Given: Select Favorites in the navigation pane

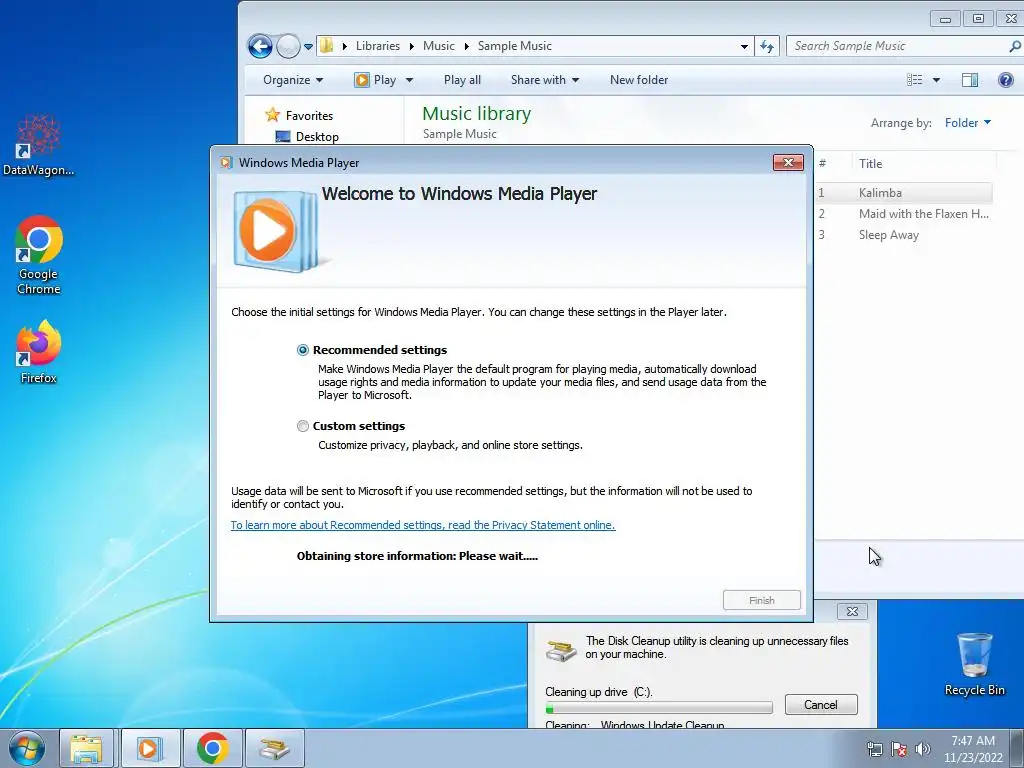Looking at the screenshot, I should click(309, 116).
